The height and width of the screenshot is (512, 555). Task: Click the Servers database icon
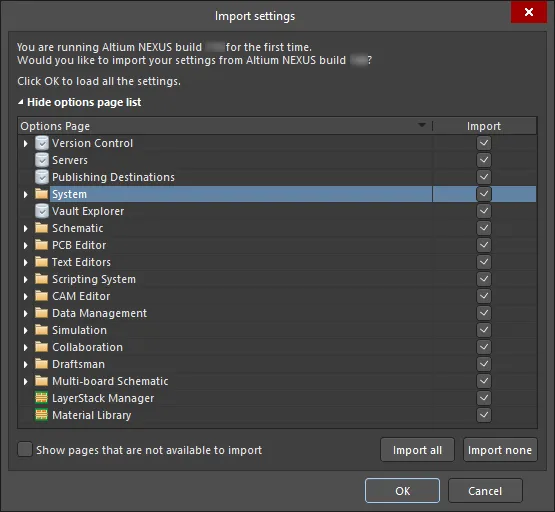pyautogui.click(x=42, y=160)
